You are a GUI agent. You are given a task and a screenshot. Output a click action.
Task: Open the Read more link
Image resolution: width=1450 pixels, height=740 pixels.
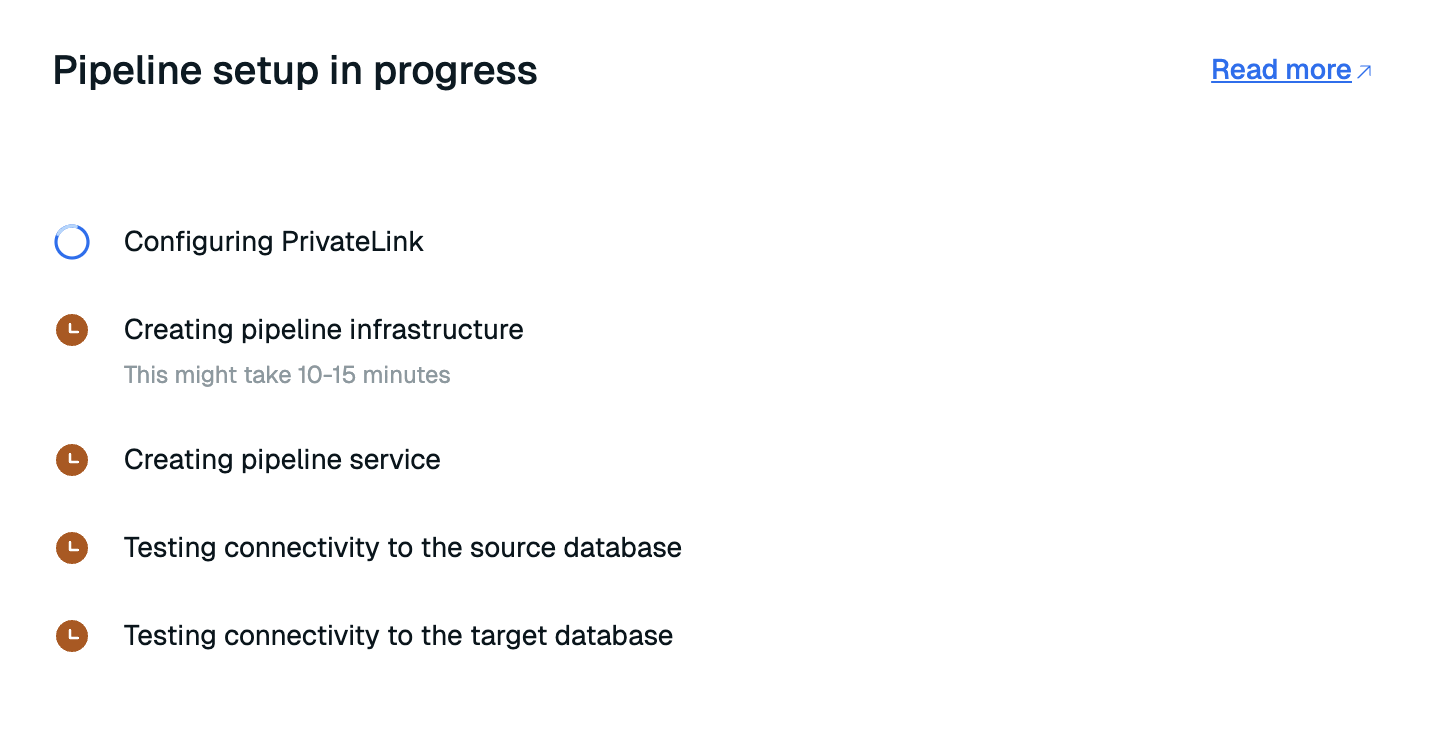(x=1280, y=70)
